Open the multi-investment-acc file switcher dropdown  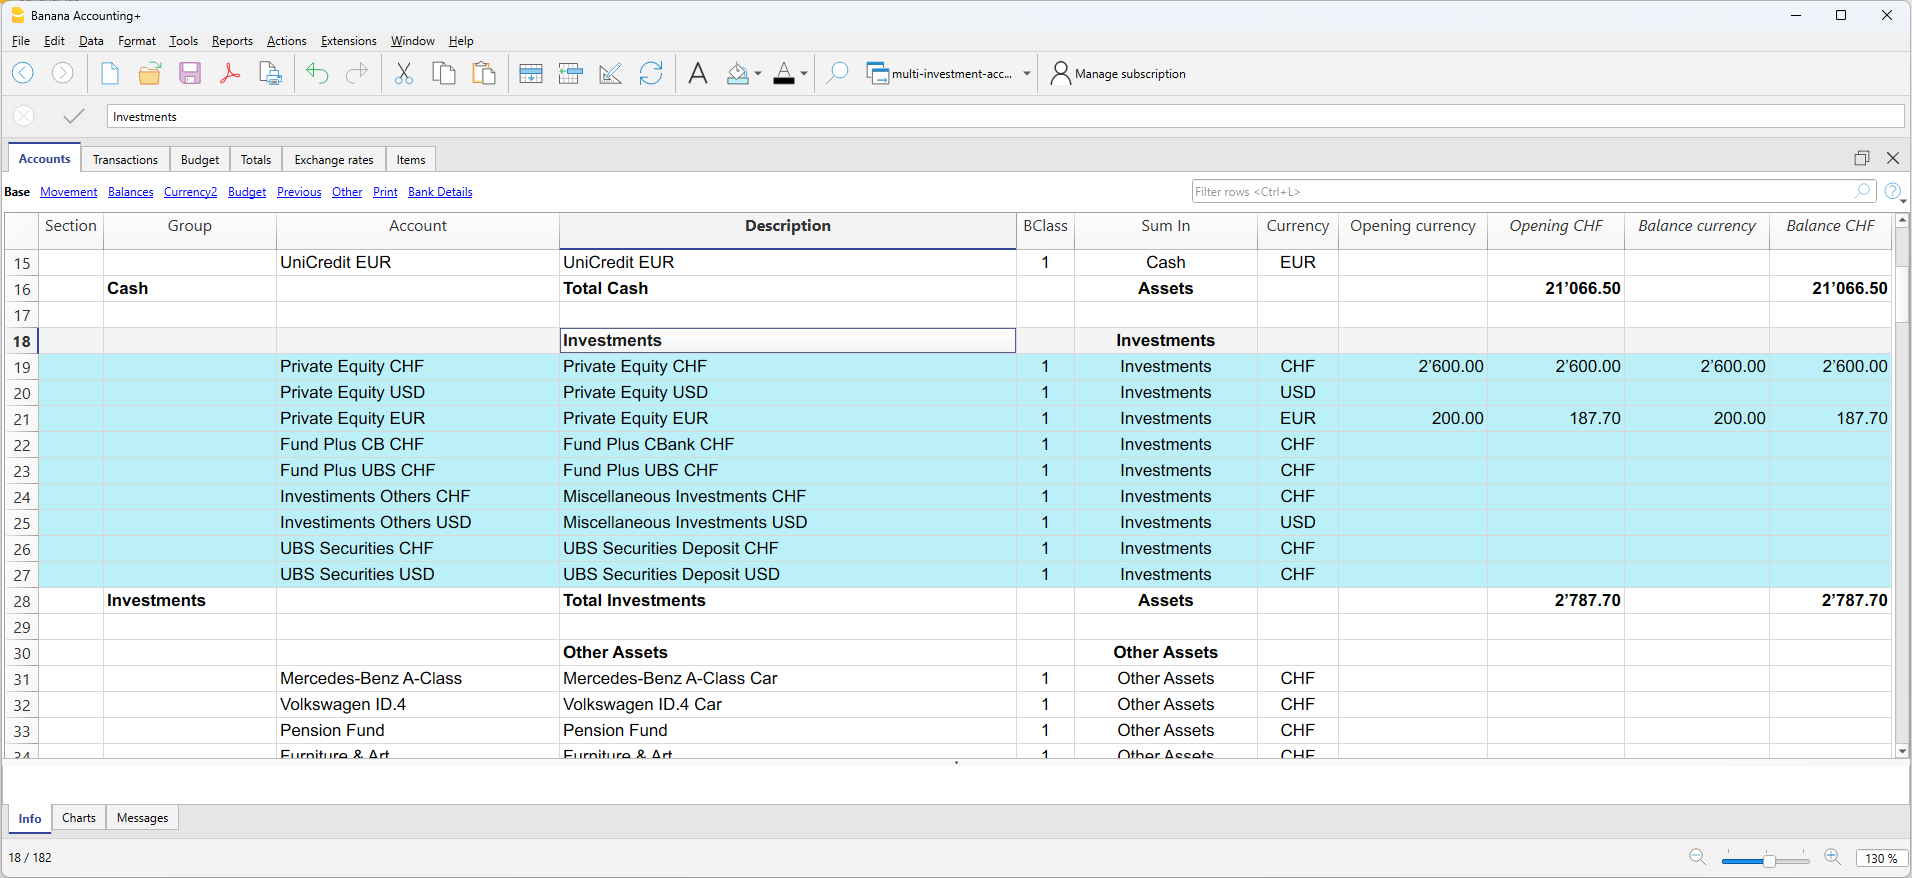click(1027, 74)
